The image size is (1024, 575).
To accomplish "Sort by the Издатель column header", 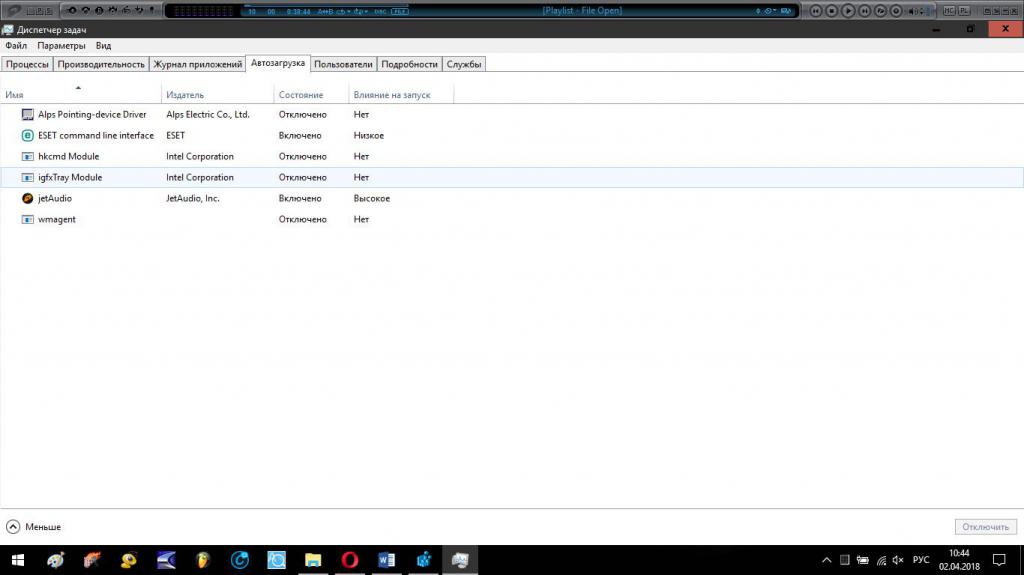I will 217,95.
